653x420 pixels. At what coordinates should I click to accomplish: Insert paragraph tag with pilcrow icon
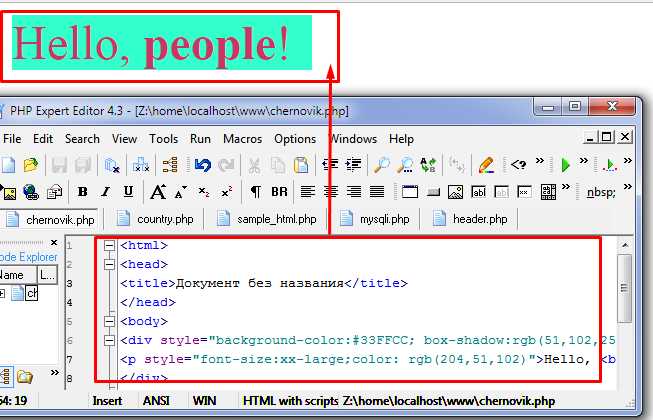coord(256,192)
